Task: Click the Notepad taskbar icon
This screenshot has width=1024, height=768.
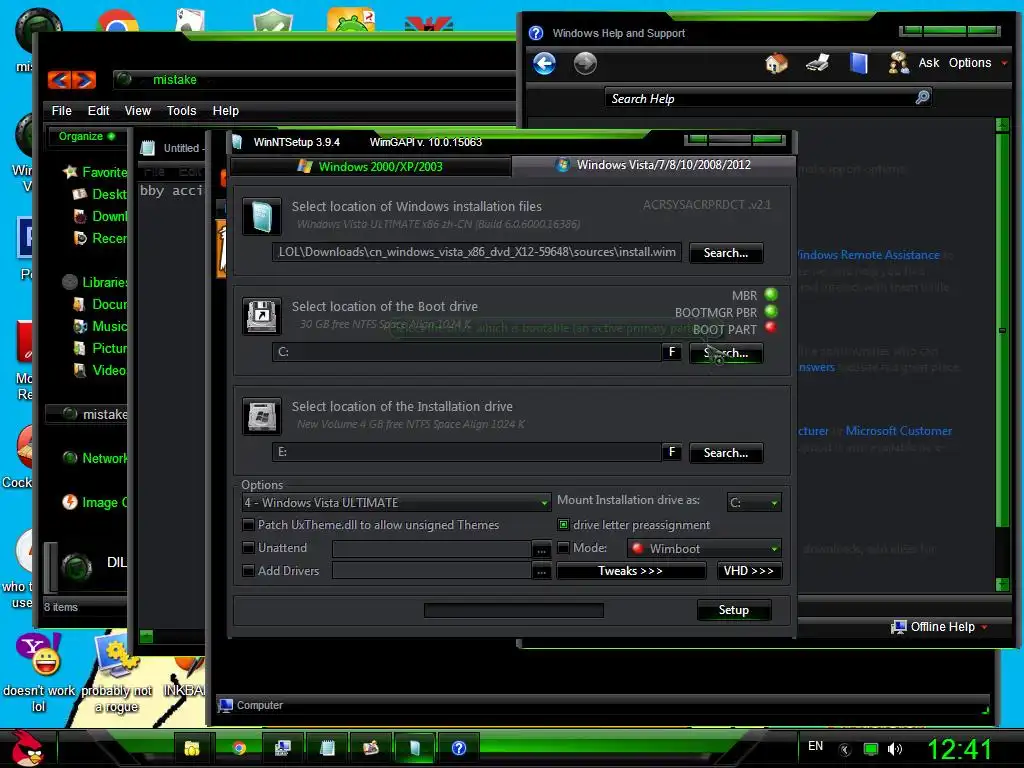Action: coord(327,748)
